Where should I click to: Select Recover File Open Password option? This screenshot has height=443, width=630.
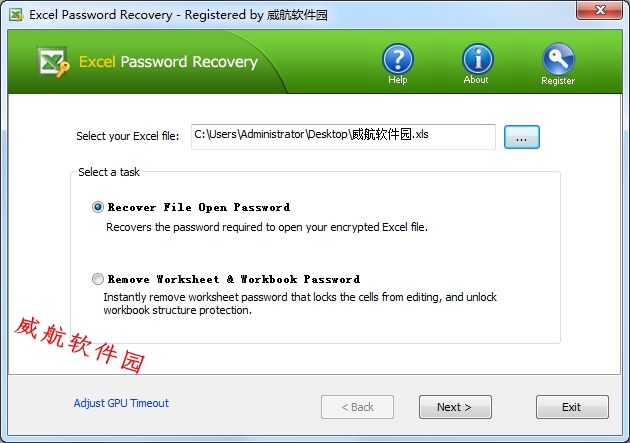[98, 207]
